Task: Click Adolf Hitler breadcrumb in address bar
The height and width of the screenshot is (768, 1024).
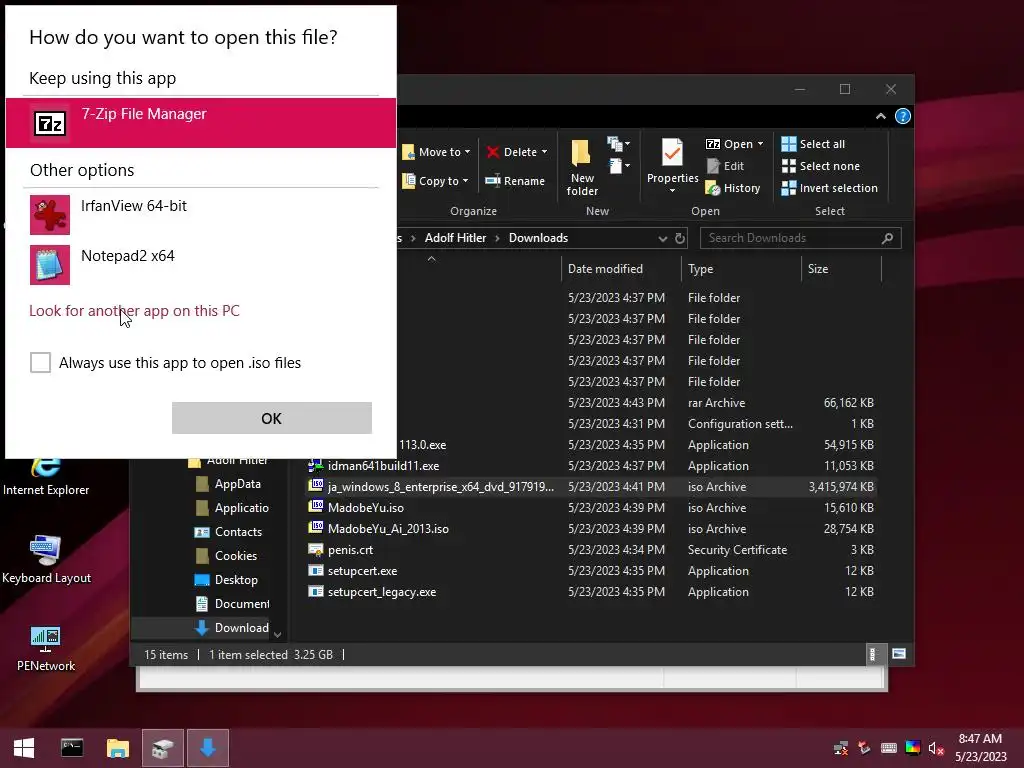Action: [455, 238]
